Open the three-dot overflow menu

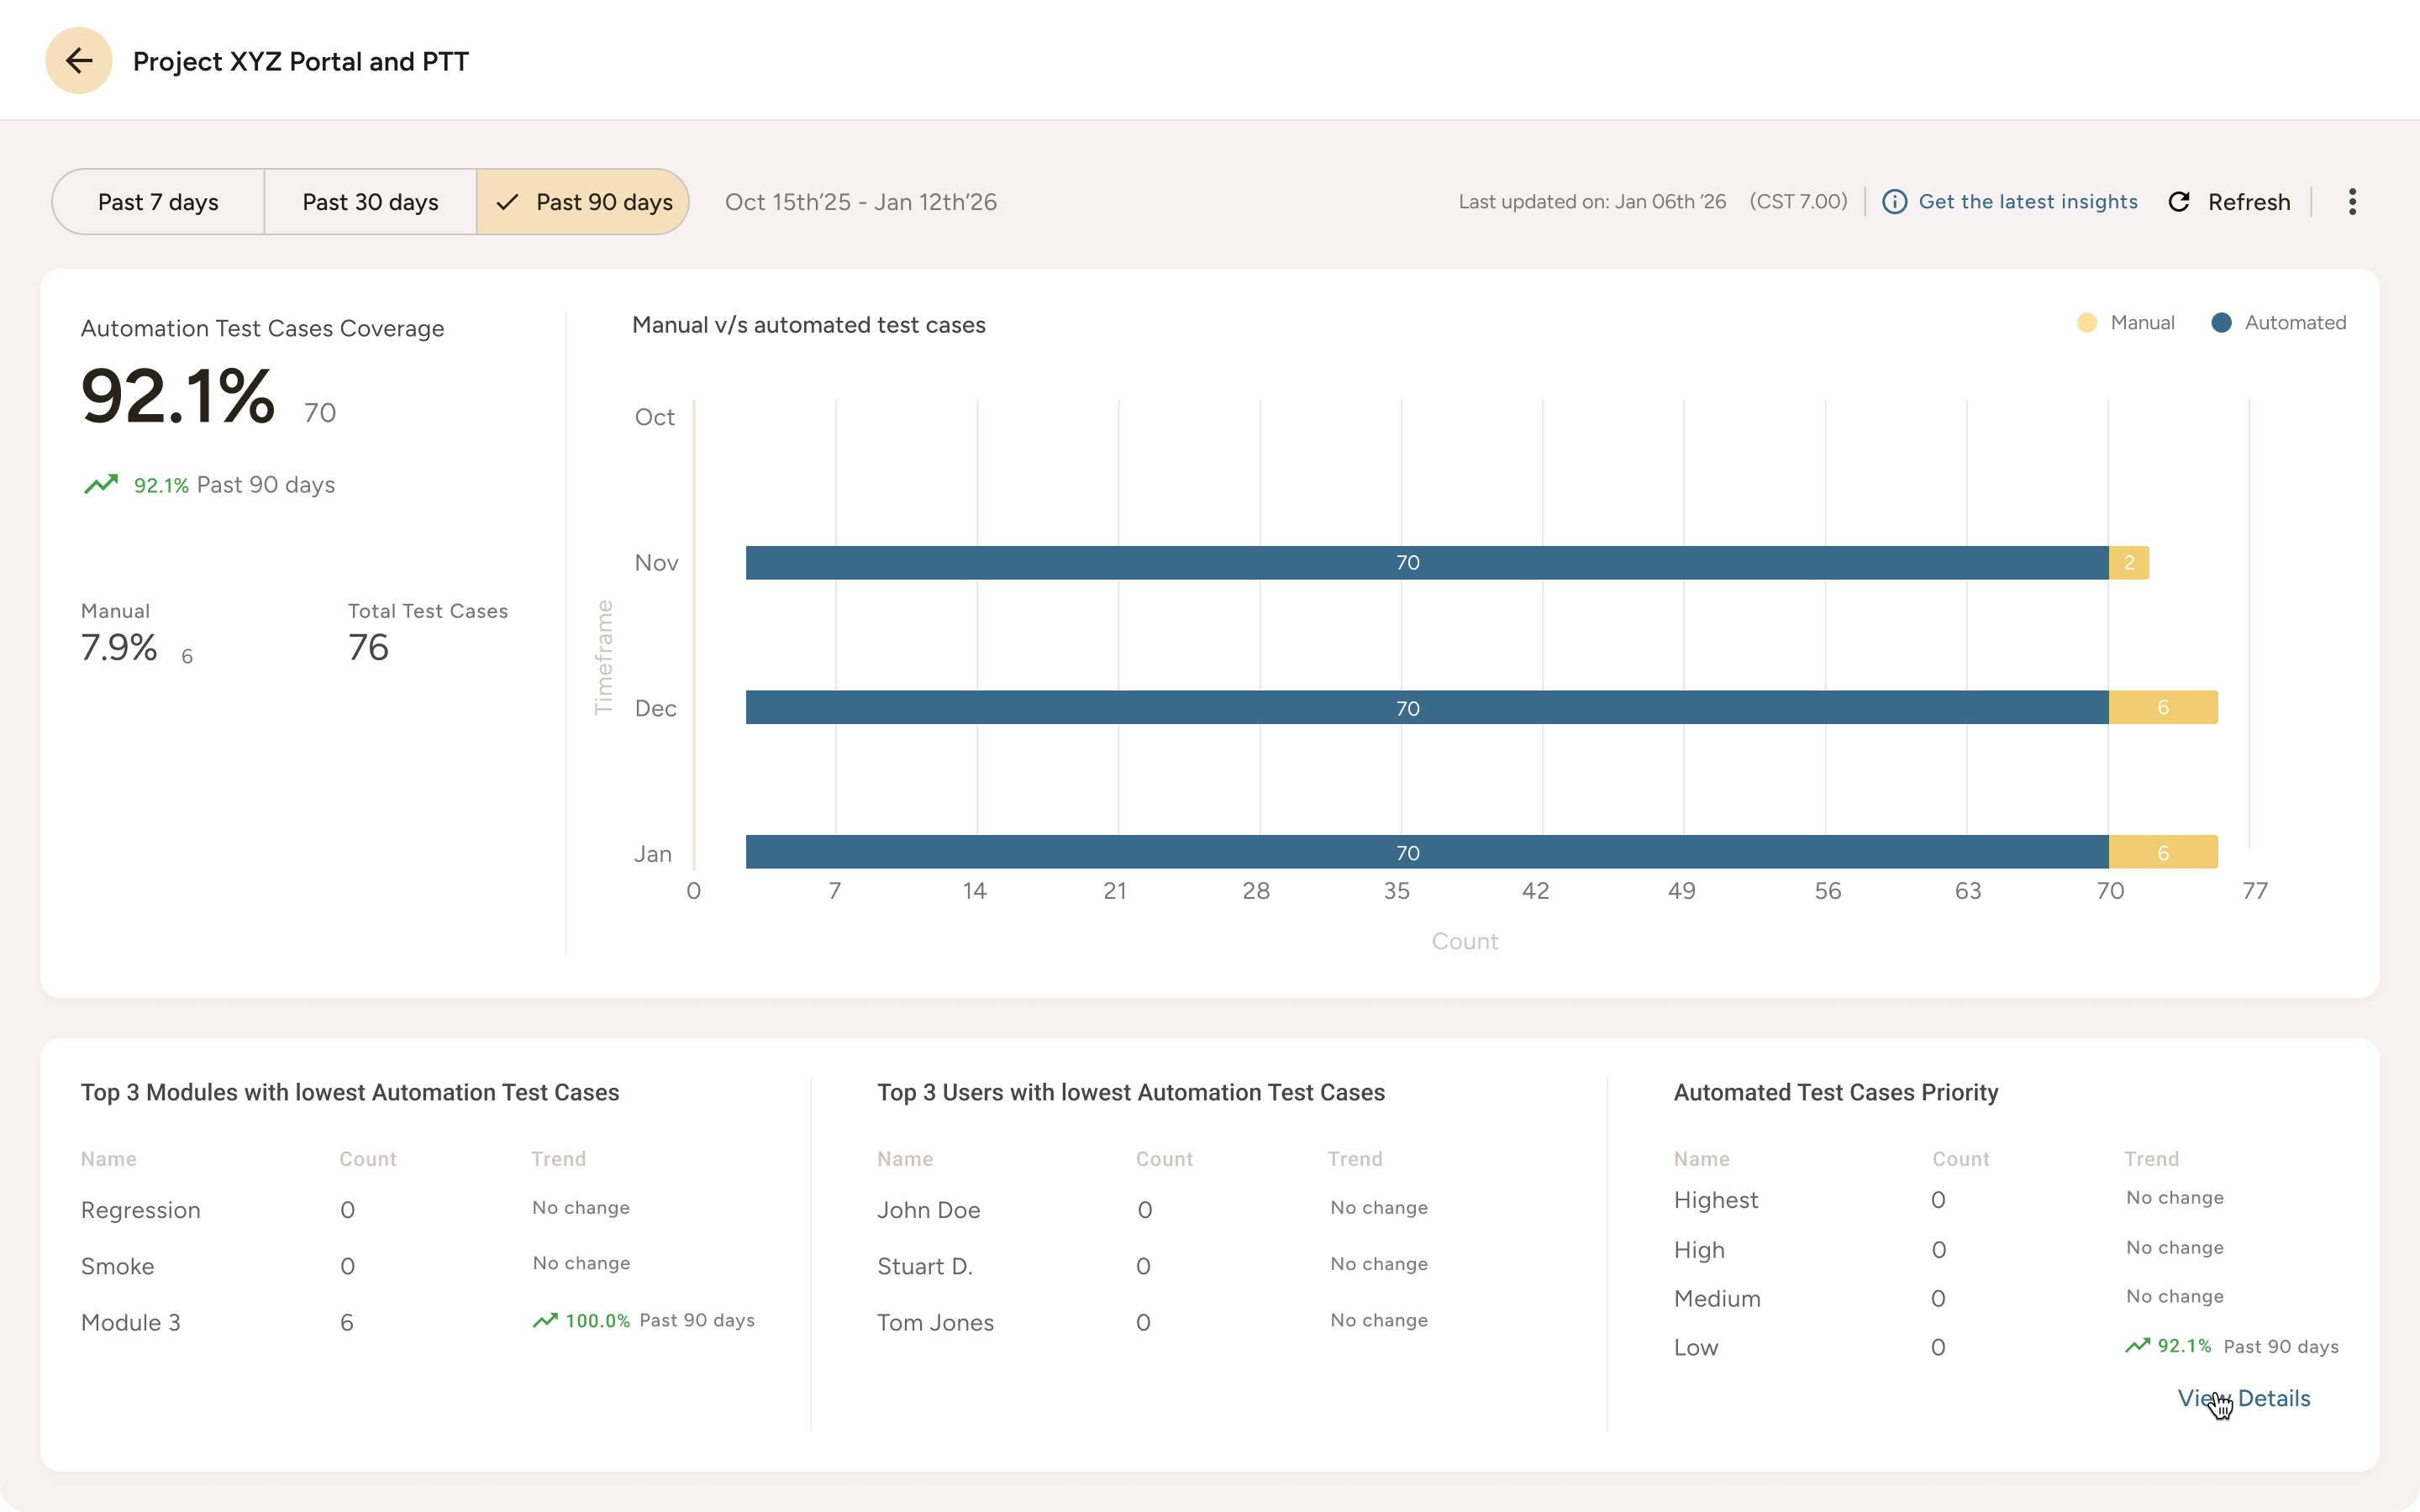(2353, 201)
